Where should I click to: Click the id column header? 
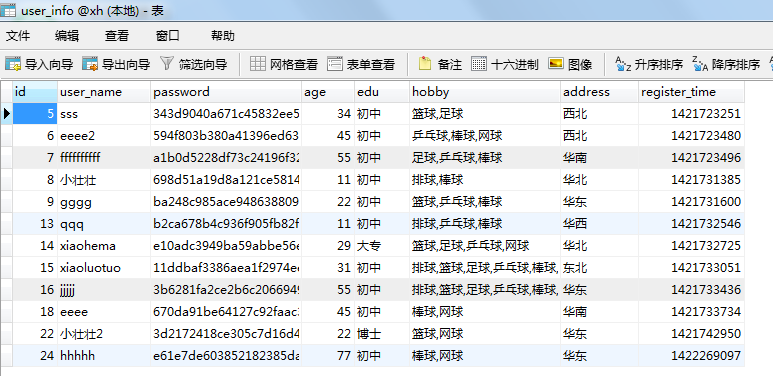(x=35, y=92)
